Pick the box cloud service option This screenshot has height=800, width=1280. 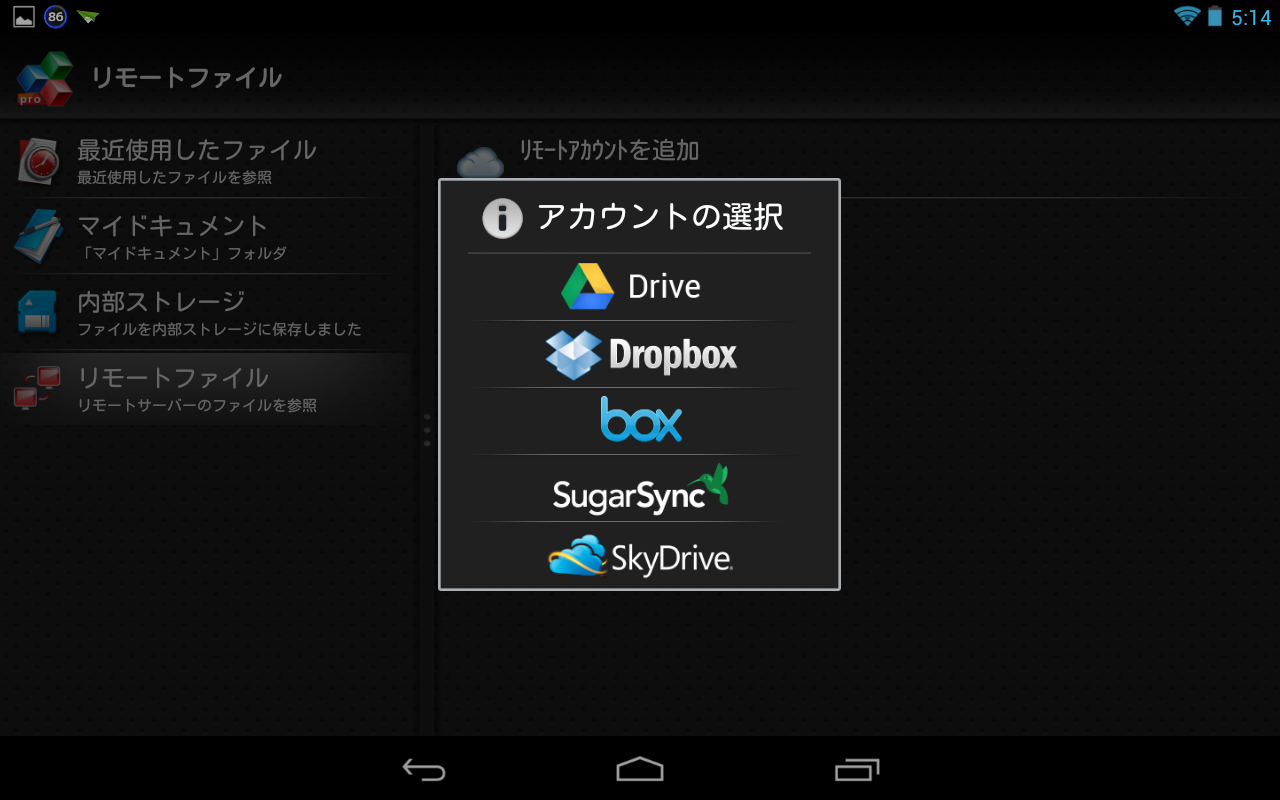639,421
